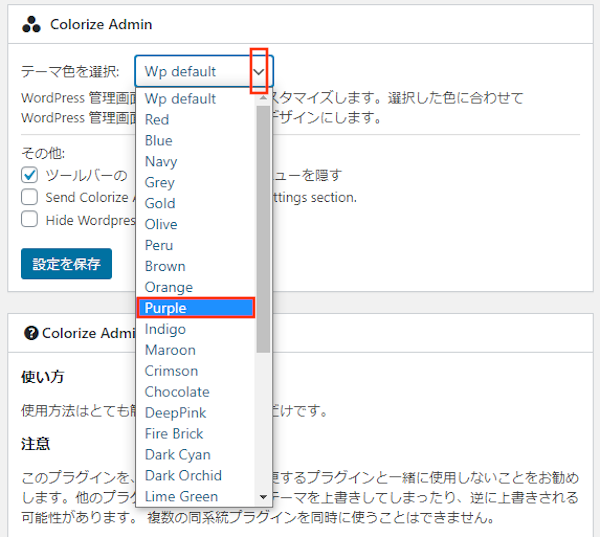Image resolution: width=600 pixels, height=537 pixels.
Task: Click the dropdown list scrollbar thumb
Action: 263,229
